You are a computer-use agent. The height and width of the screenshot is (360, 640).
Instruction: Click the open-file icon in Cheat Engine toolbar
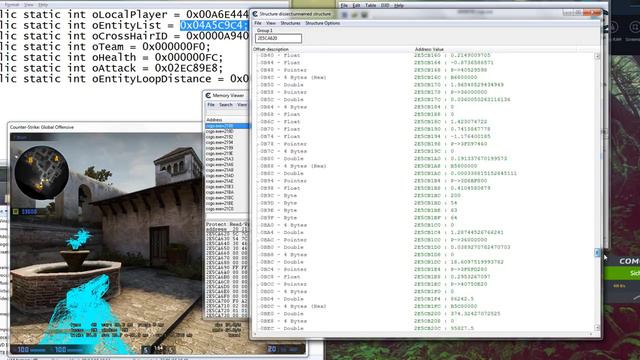tap(354, 15)
